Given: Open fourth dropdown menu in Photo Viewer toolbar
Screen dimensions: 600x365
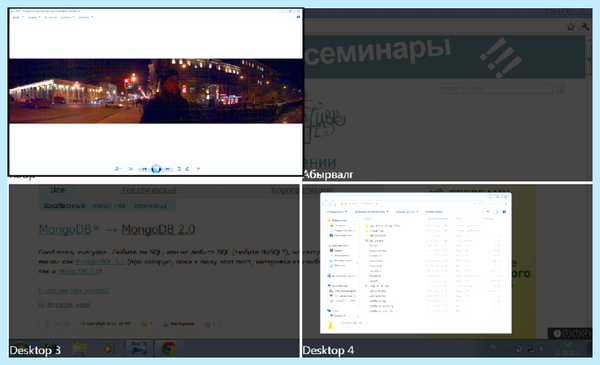Looking at the screenshot, I should 67,17.
